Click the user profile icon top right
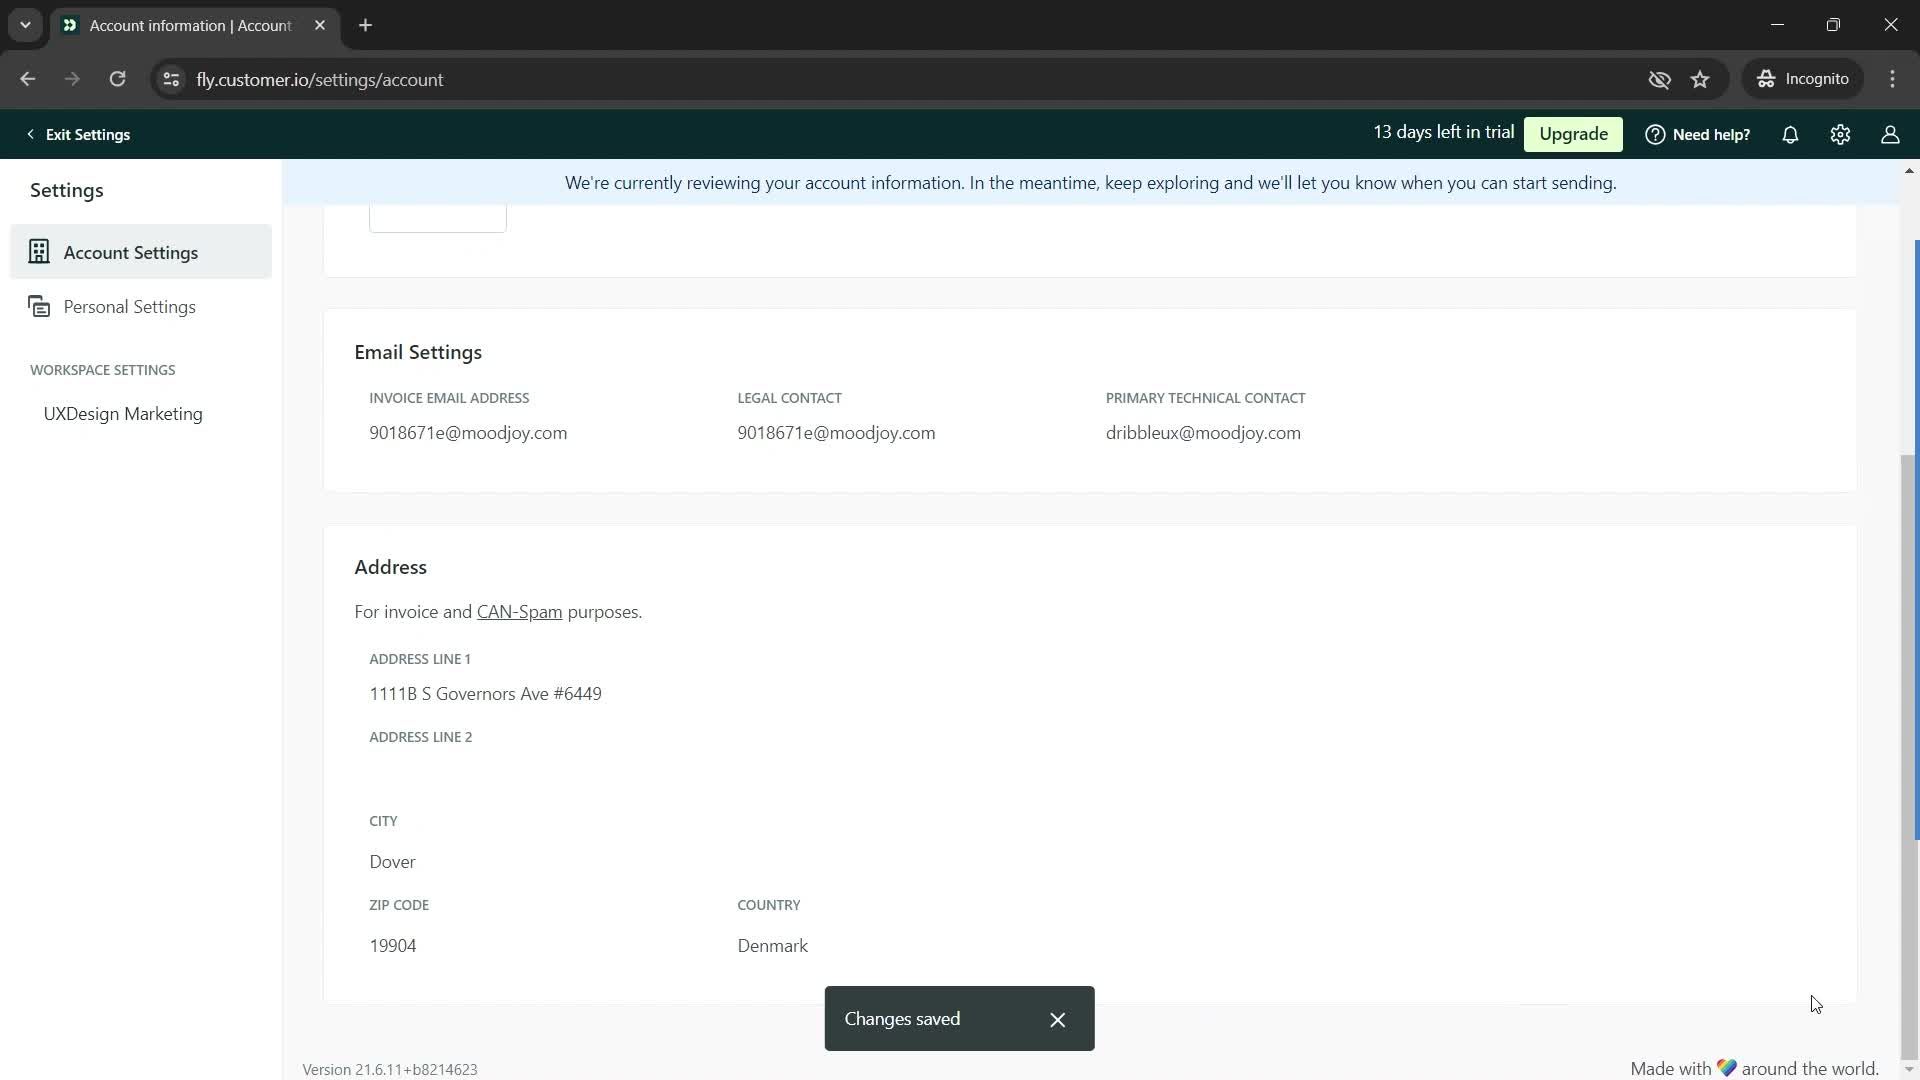Screen dimensions: 1920x1080 click(1891, 135)
